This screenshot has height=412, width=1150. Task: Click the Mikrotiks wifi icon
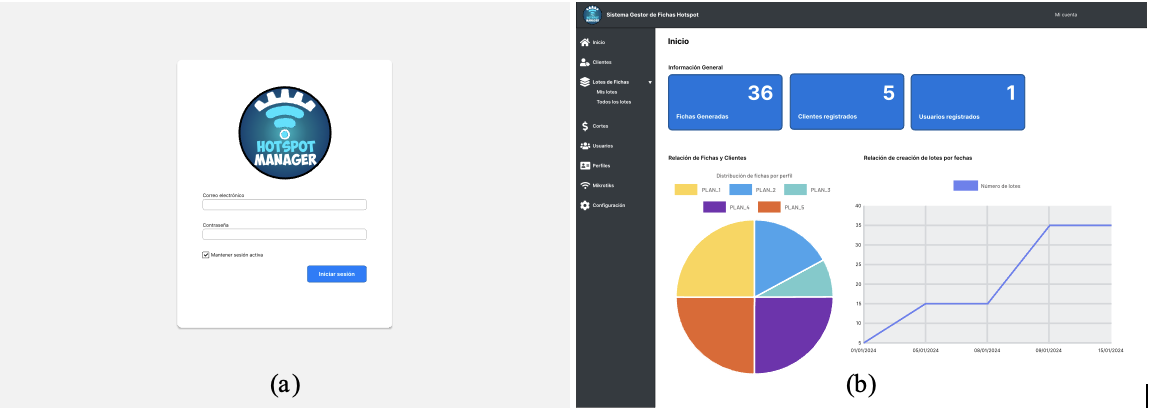tap(585, 185)
